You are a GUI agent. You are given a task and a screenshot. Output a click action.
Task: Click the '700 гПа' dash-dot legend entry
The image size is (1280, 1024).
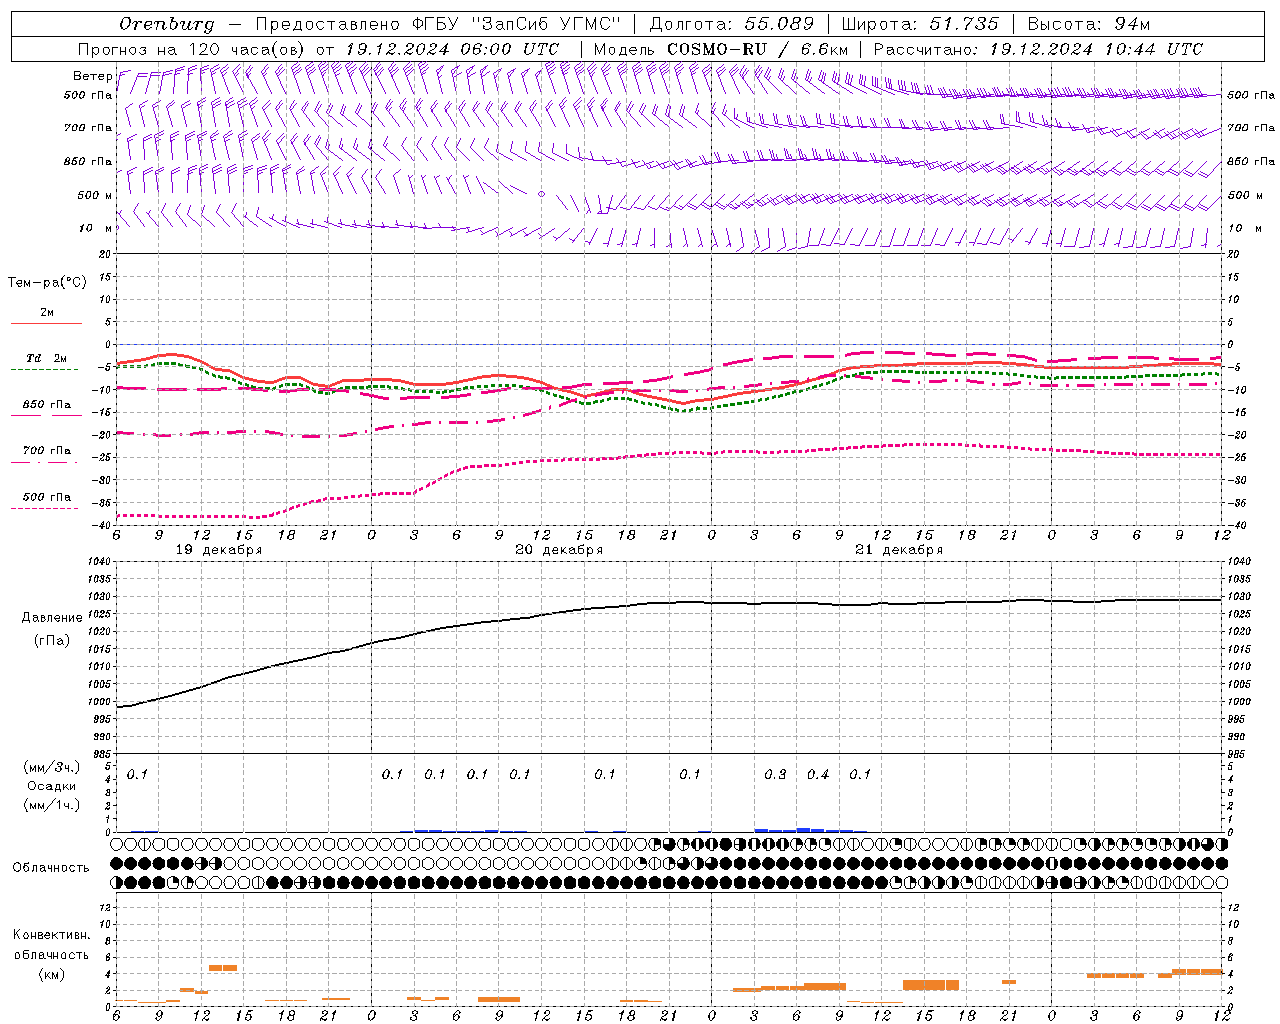click(46, 451)
